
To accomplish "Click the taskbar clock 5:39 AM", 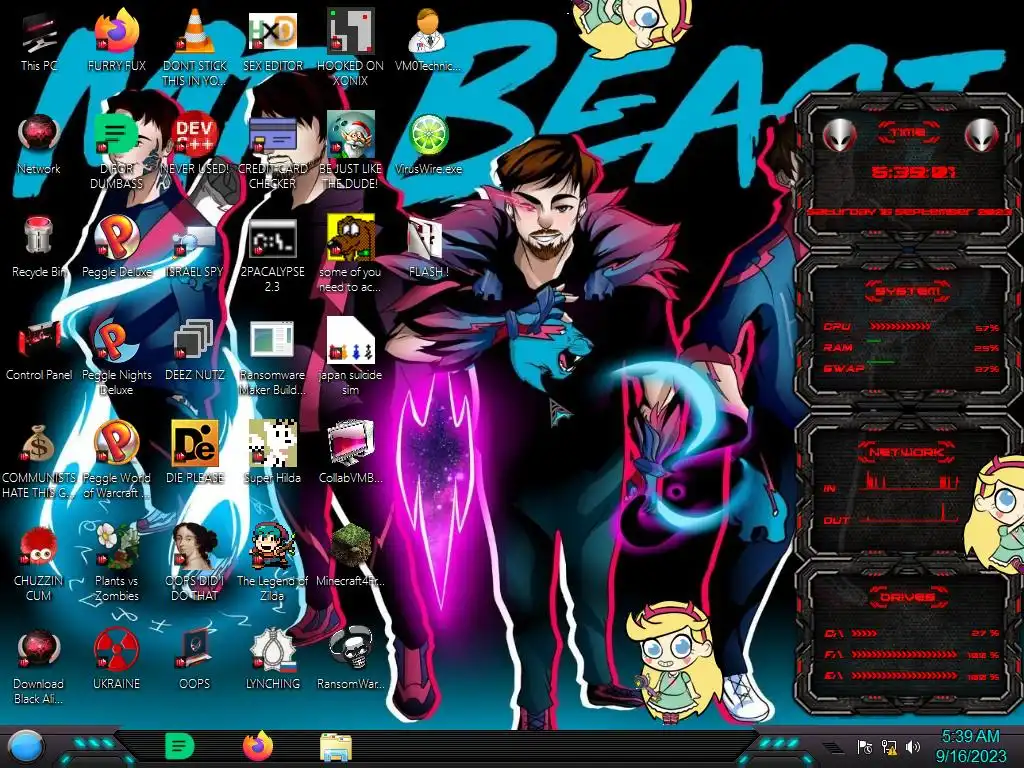I will (x=970, y=746).
